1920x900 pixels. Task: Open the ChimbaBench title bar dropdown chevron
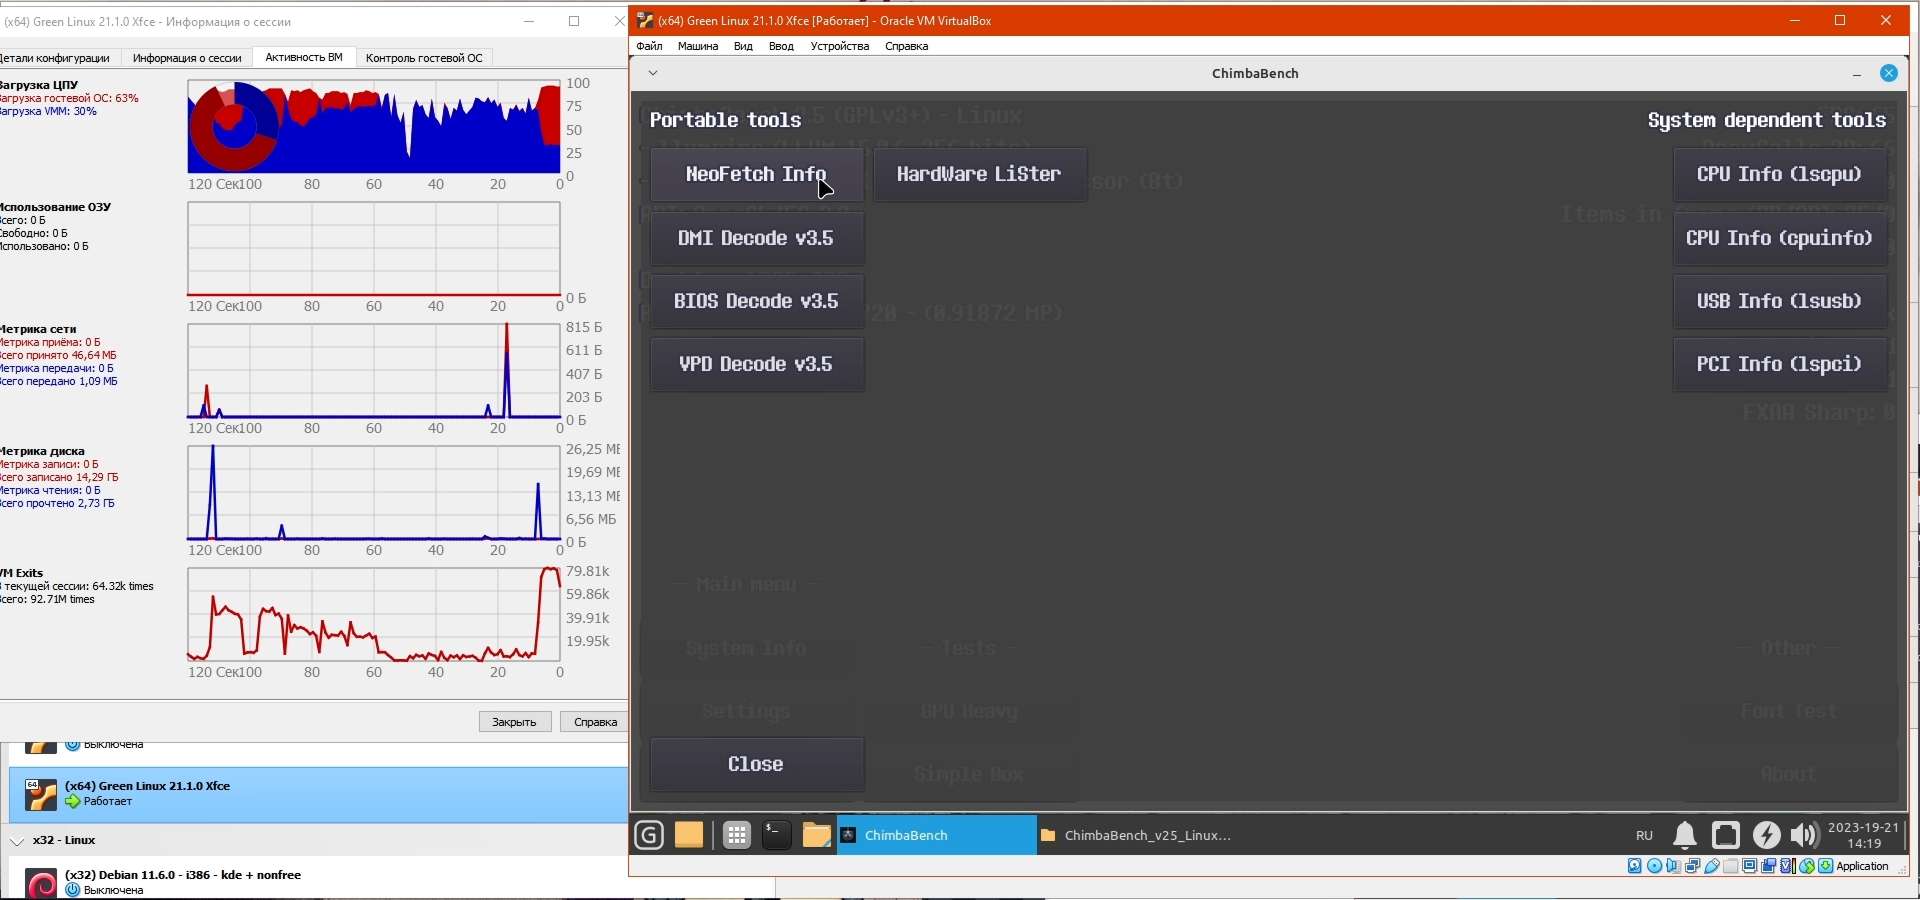(x=653, y=73)
